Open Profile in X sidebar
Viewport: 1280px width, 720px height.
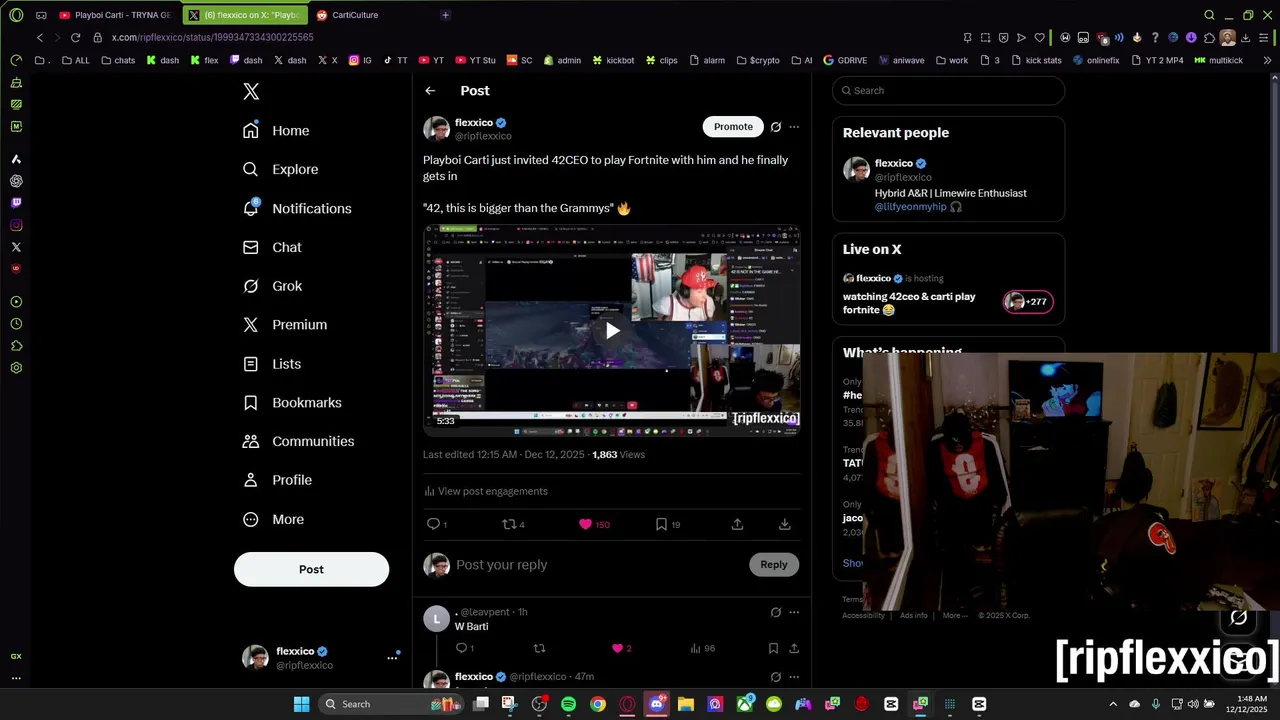277,480
